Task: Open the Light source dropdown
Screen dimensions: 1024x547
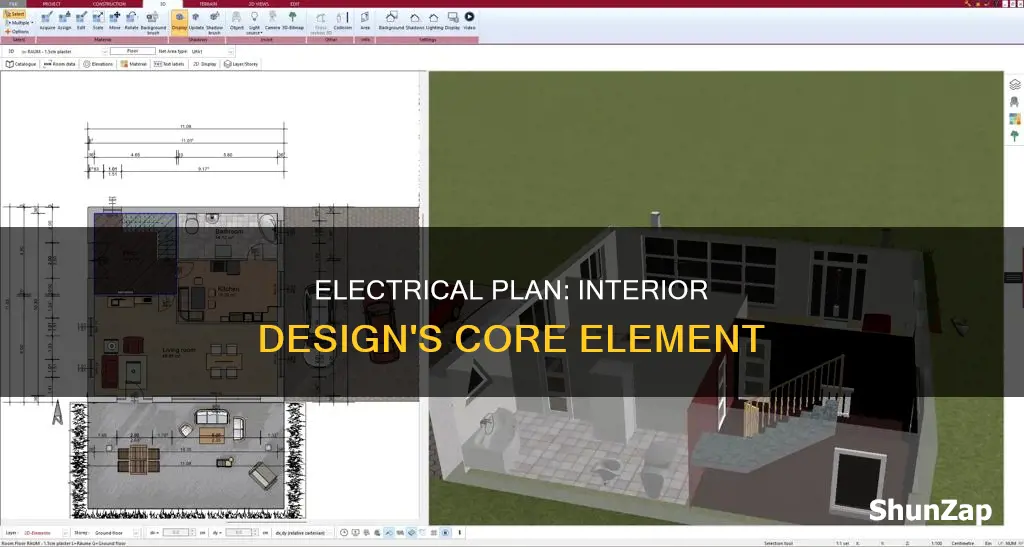Action: (255, 22)
